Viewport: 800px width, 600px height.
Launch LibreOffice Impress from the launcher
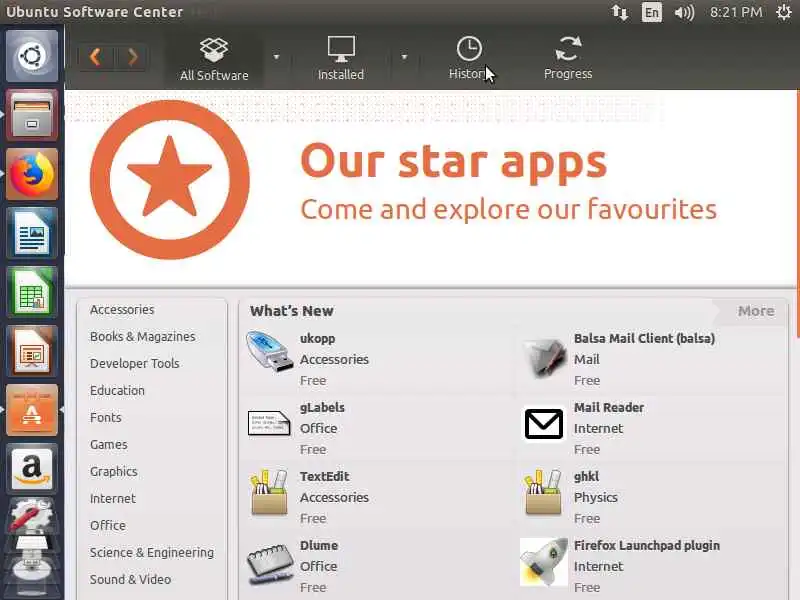(32, 352)
